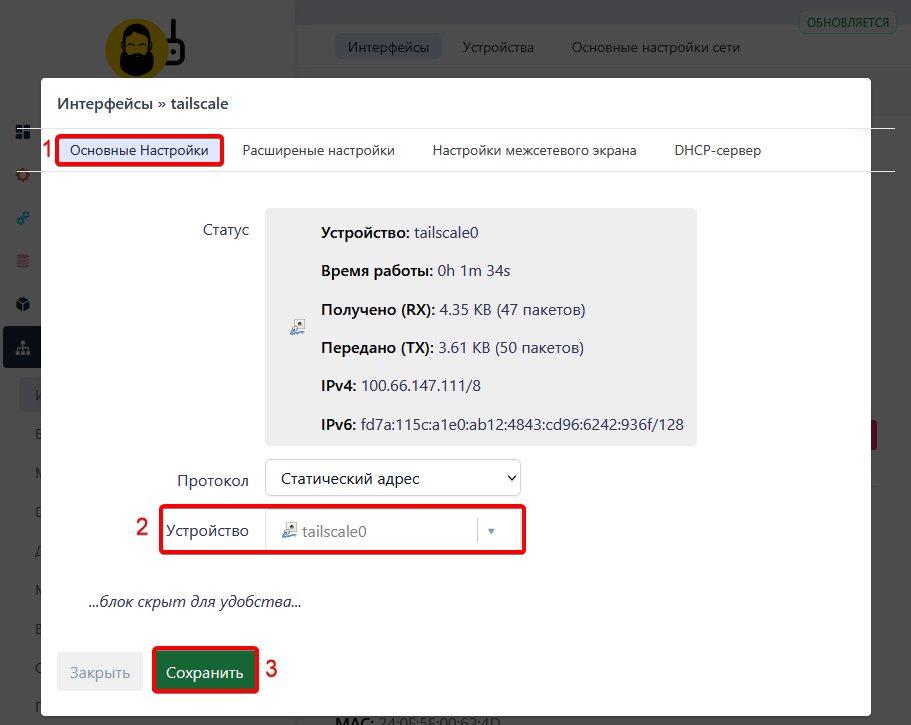911x725 pixels.
Task: Click the ОБНОВЛЯЕТСЯ status badge
Action: click(847, 21)
